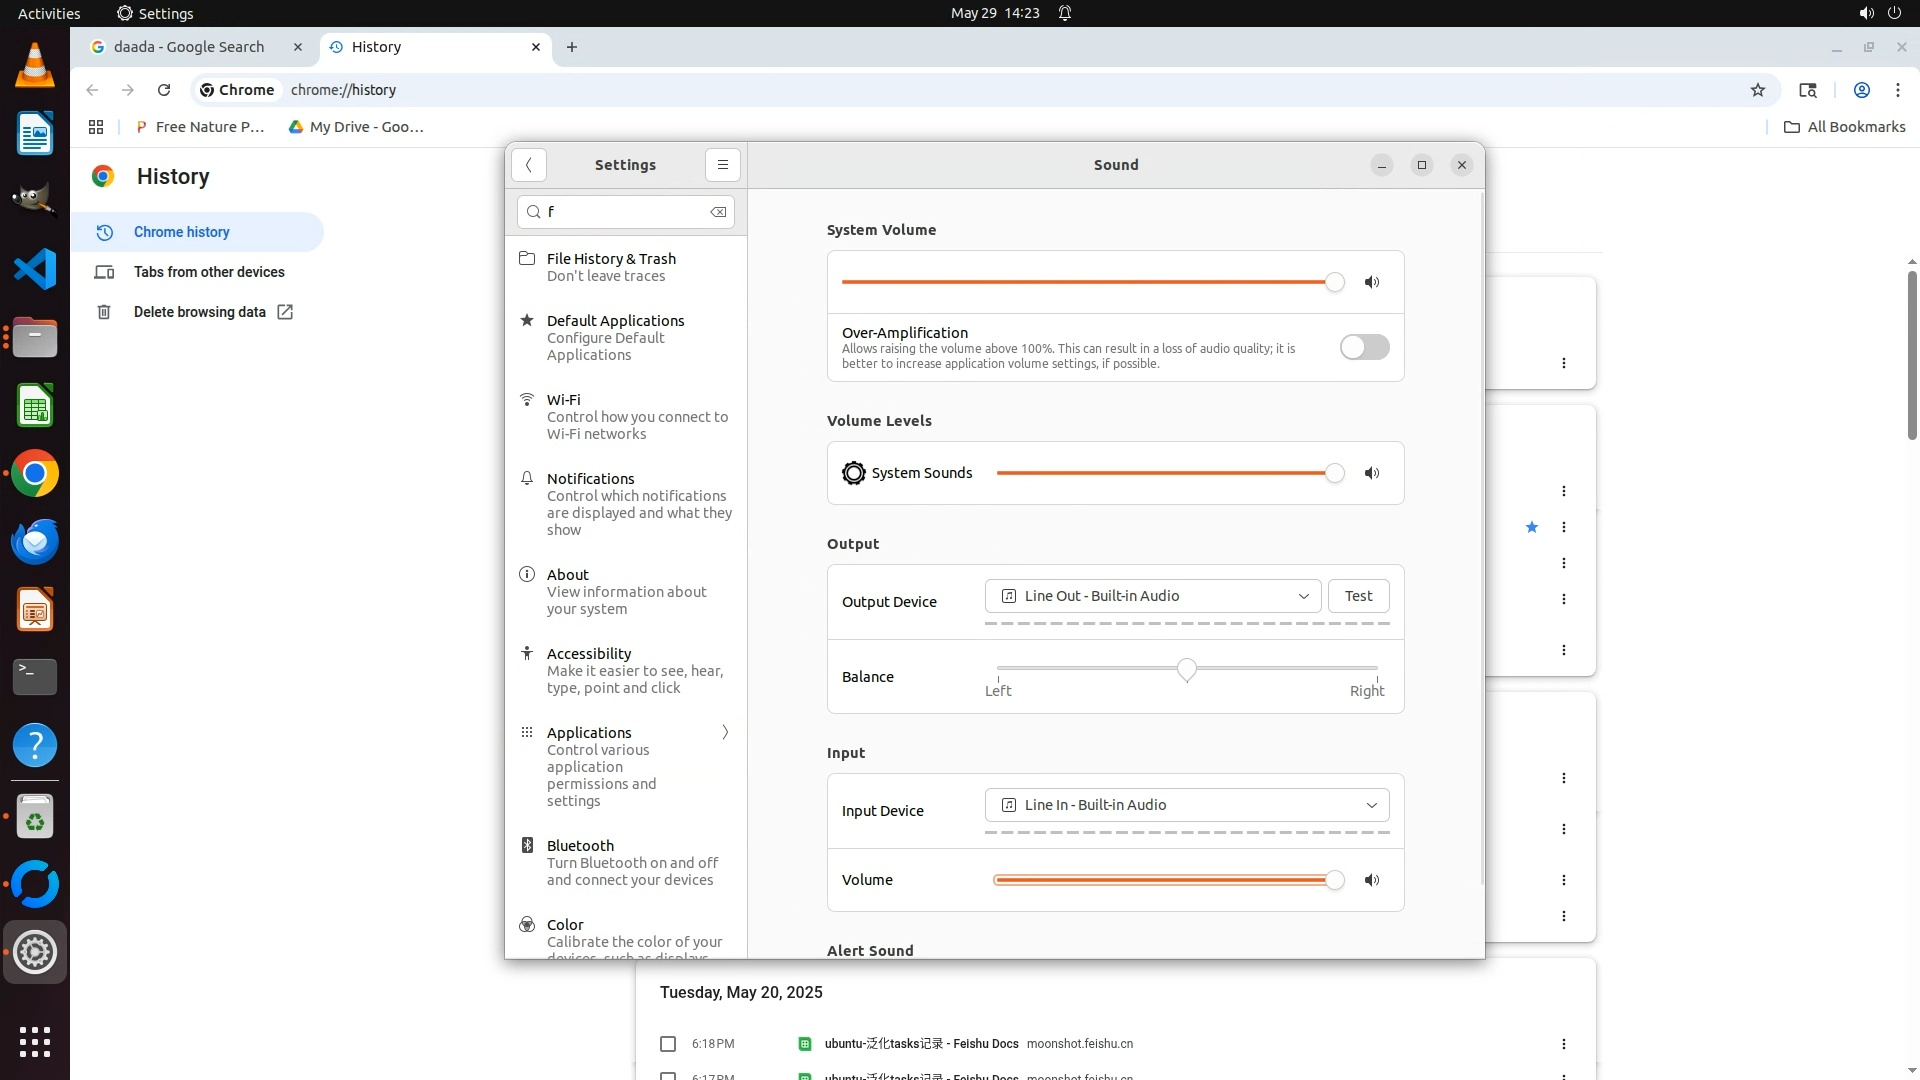The height and width of the screenshot is (1080, 1920).
Task: Click the Balance slider handle
Action: [x=1186, y=669]
